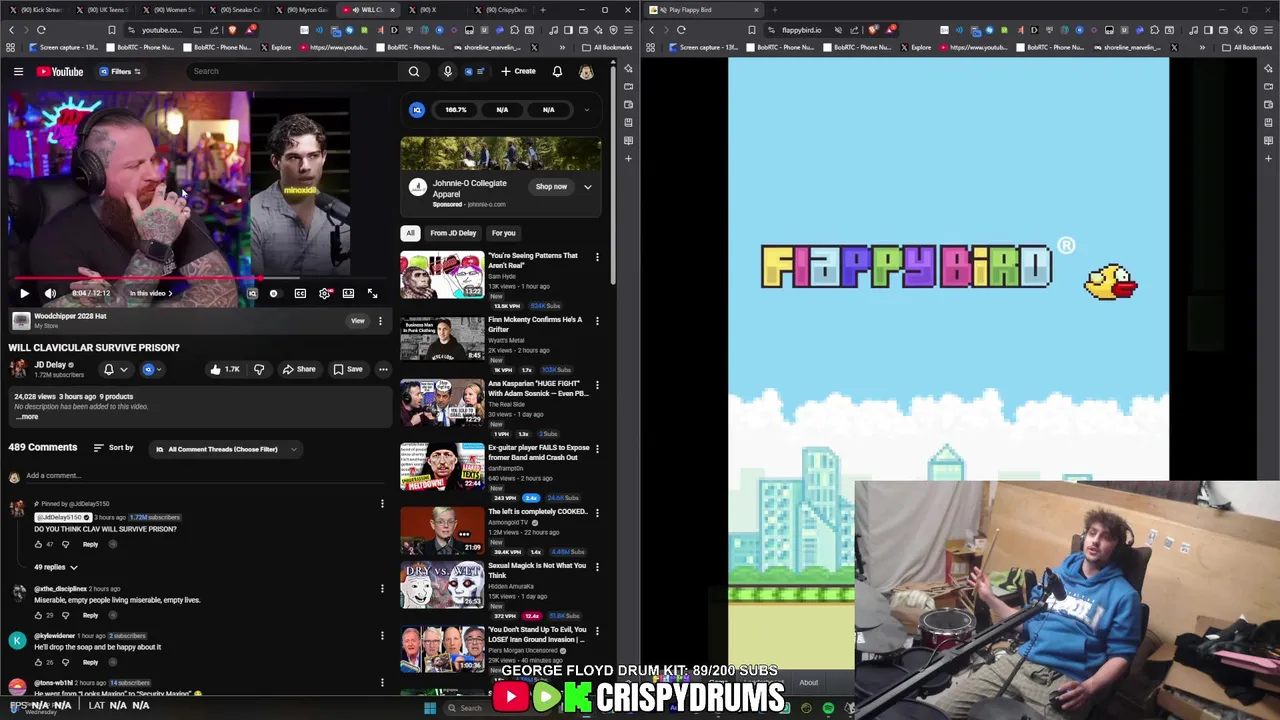Switch the player to theater mode
The width and height of the screenshot is (1280, 720).
click(348, 293)
